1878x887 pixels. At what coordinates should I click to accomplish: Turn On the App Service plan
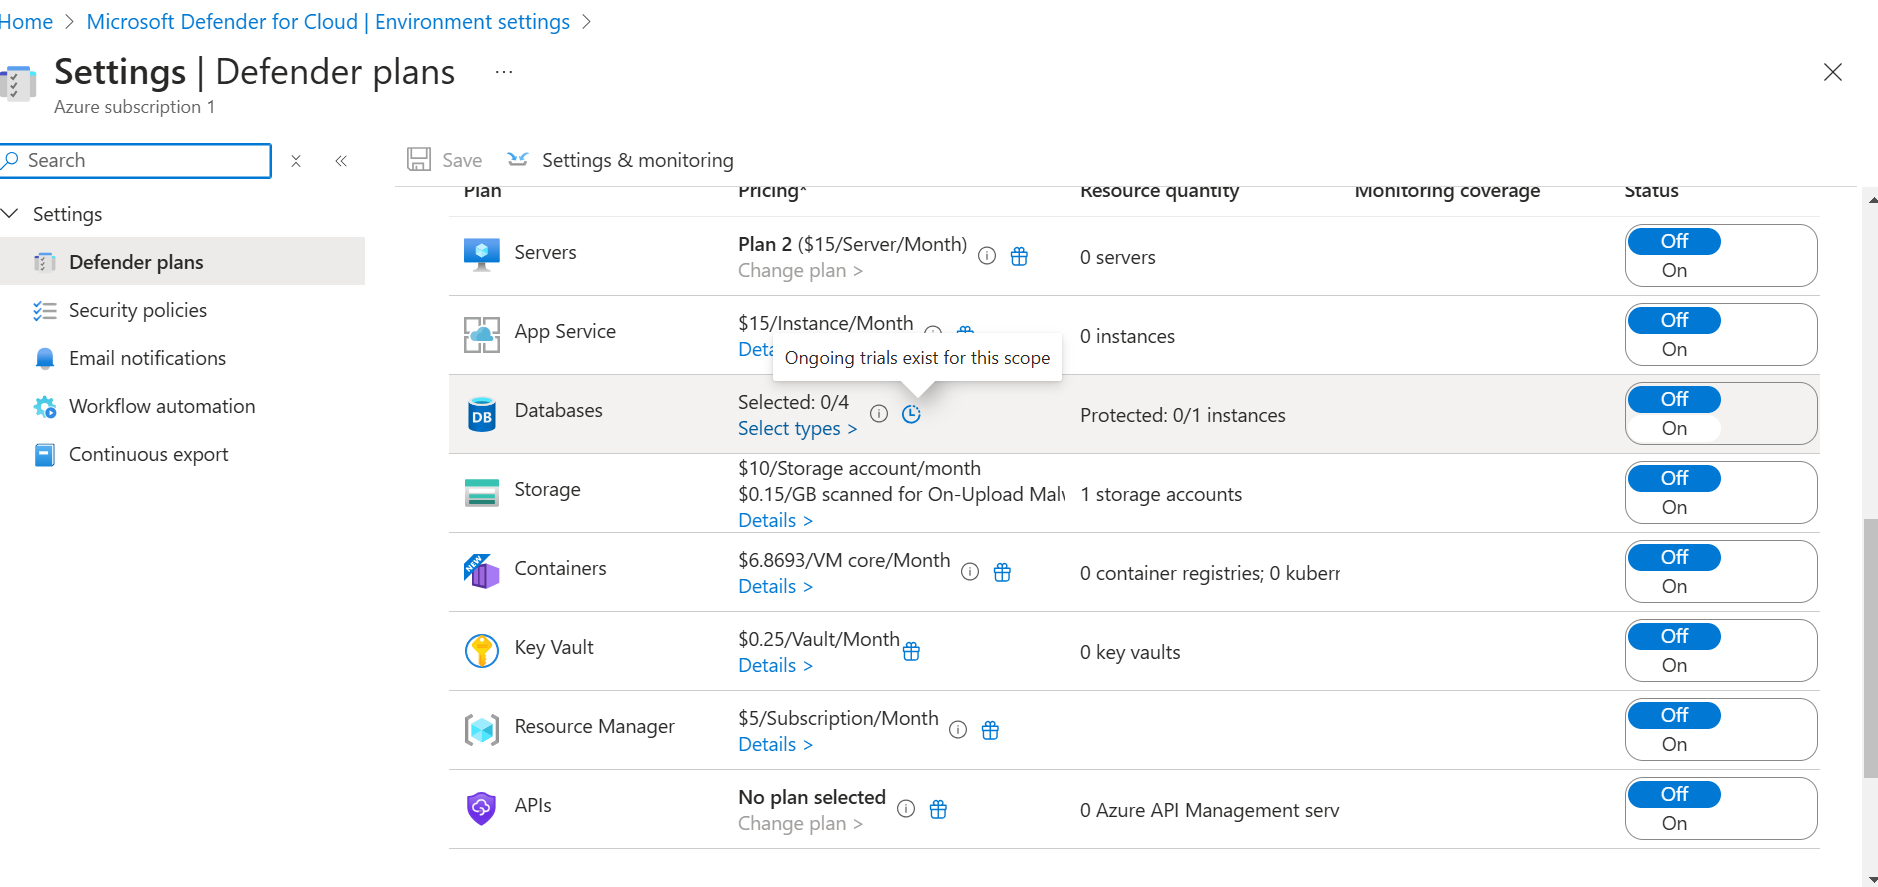pyautogui.click(x=1674, y=349)
